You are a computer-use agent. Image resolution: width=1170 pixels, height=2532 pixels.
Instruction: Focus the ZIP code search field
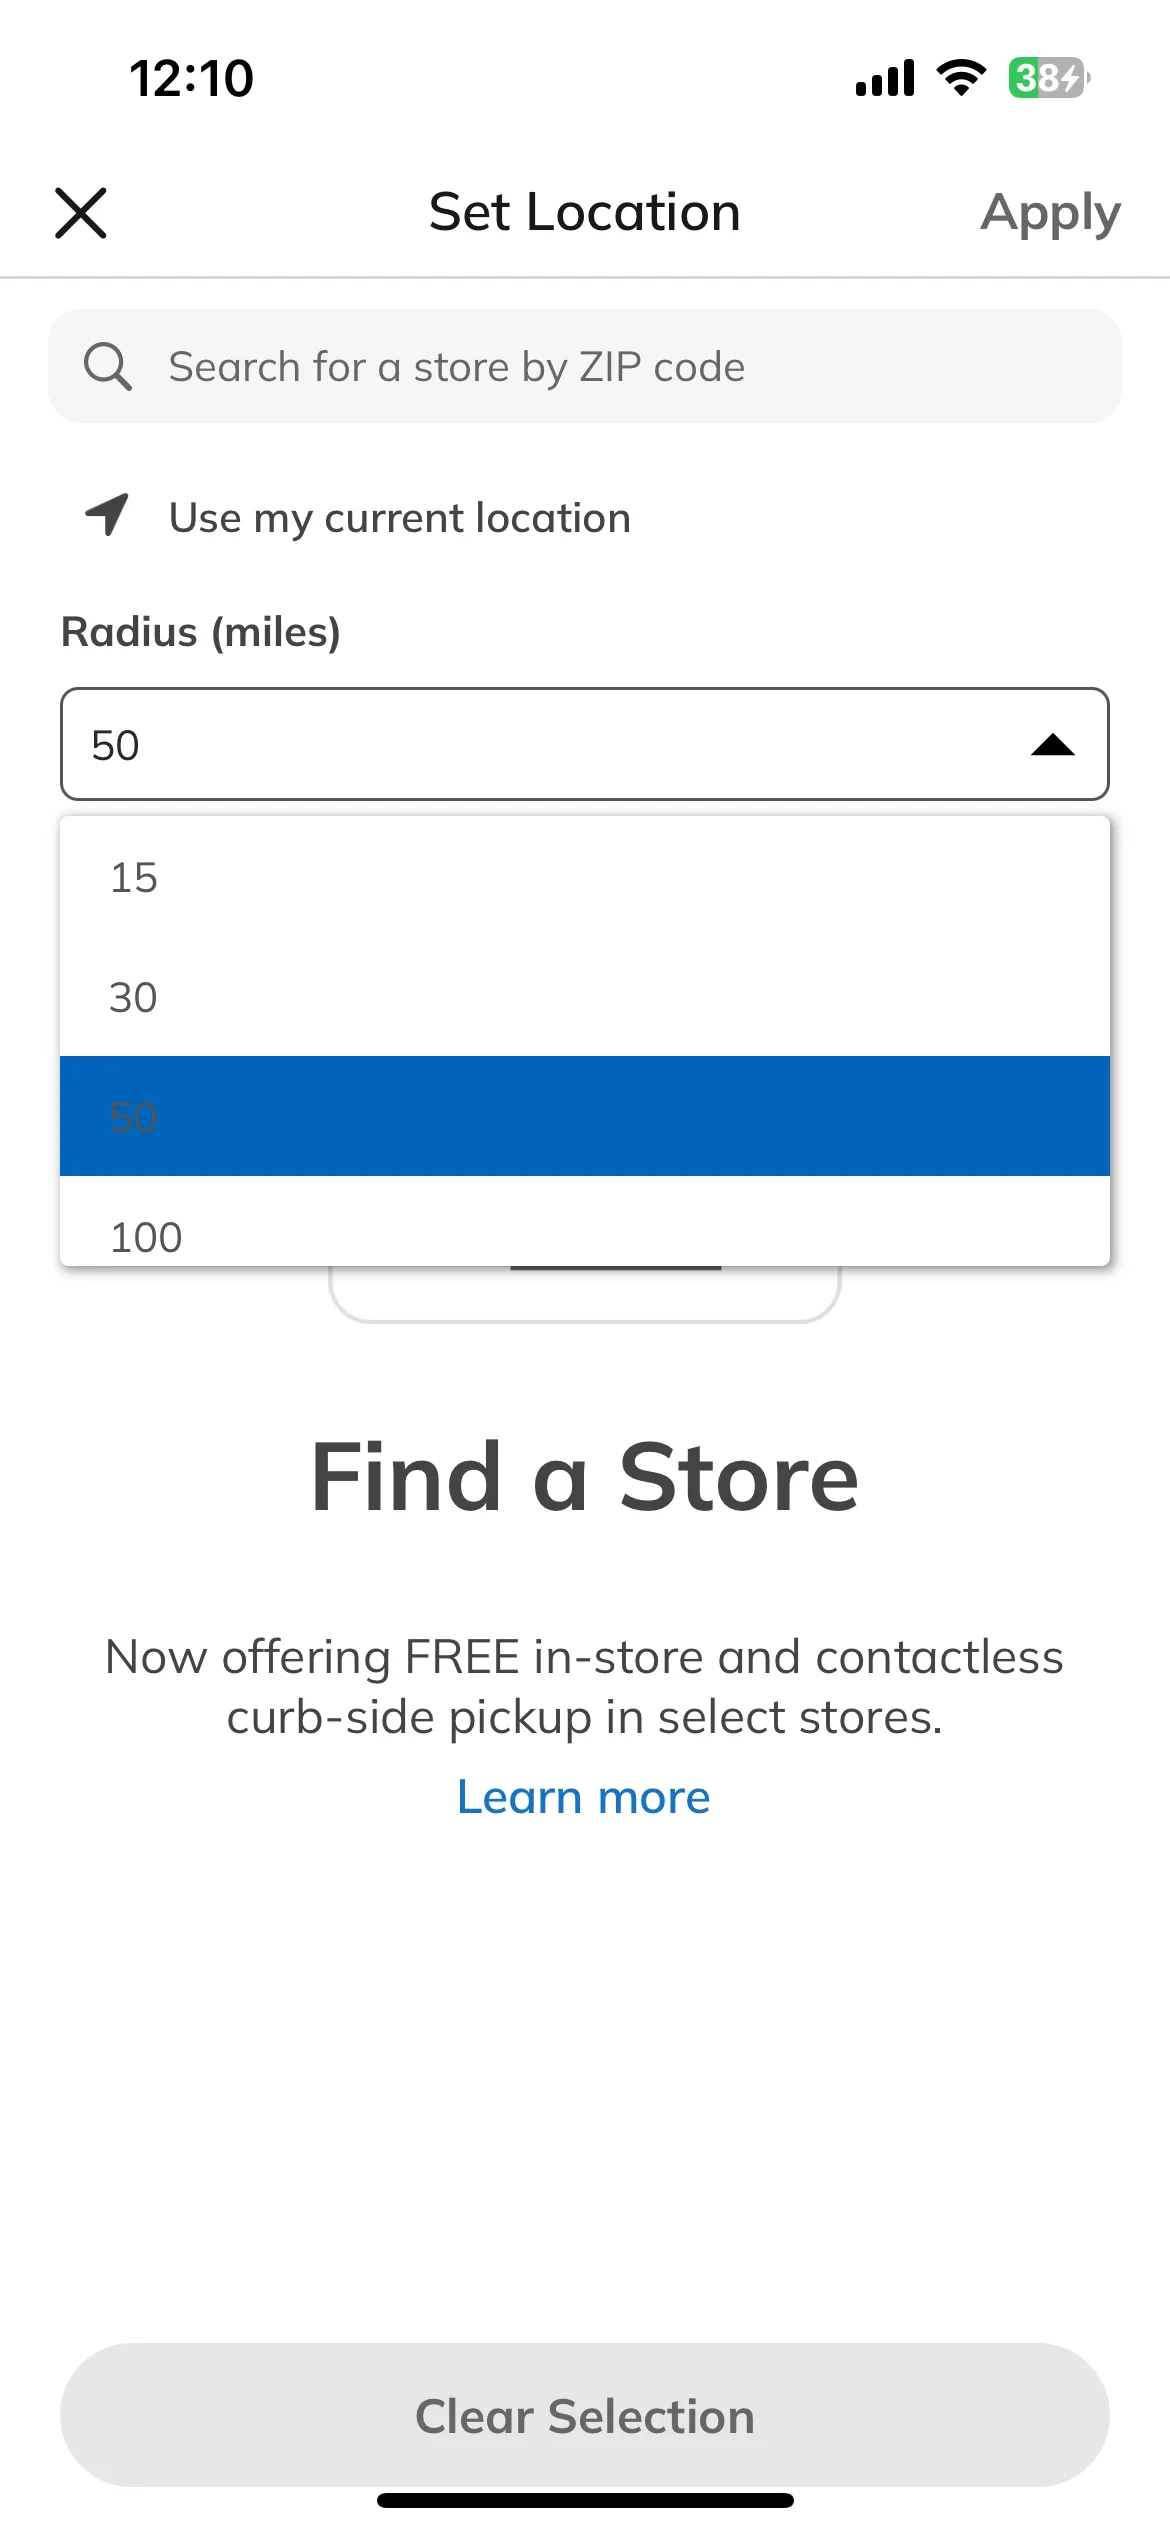coord(585,366)
